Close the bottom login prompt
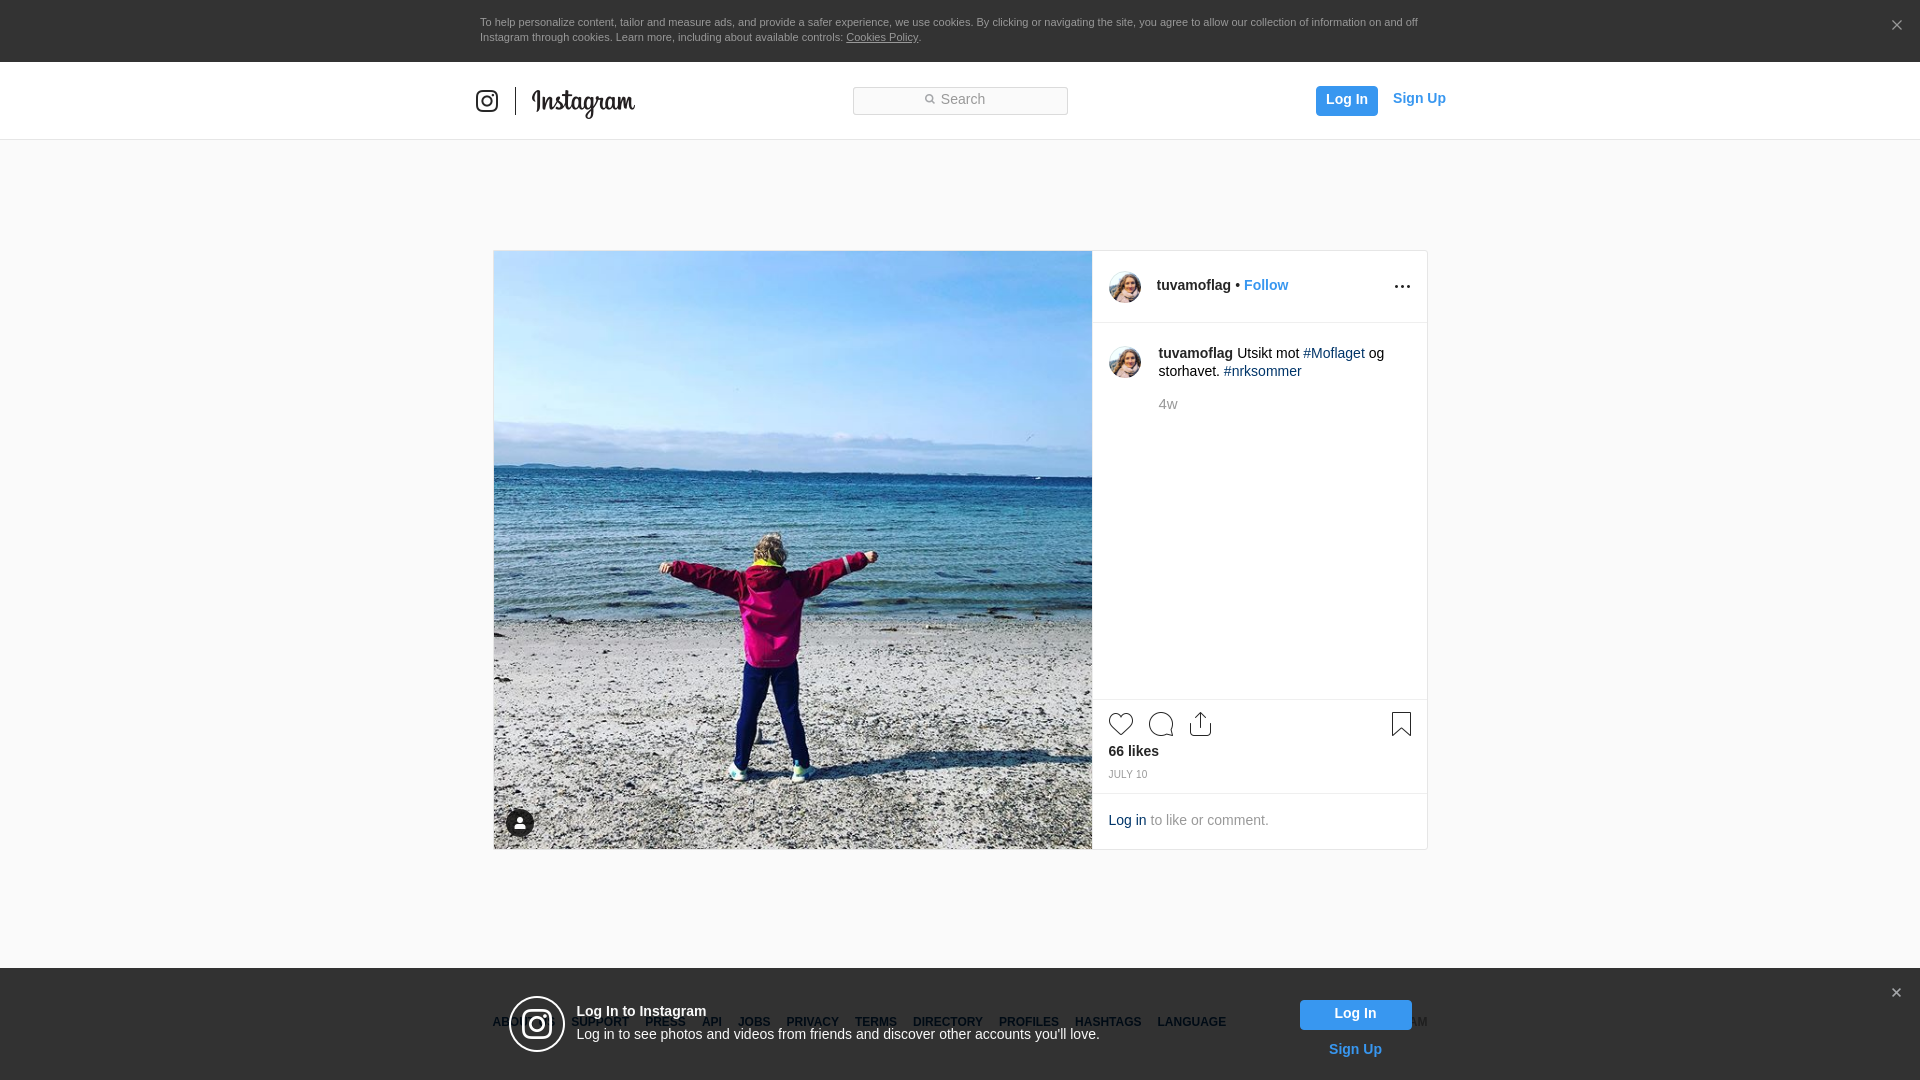The height and width of the screenshot is (1080, 1920). [x=1896, y=993]
